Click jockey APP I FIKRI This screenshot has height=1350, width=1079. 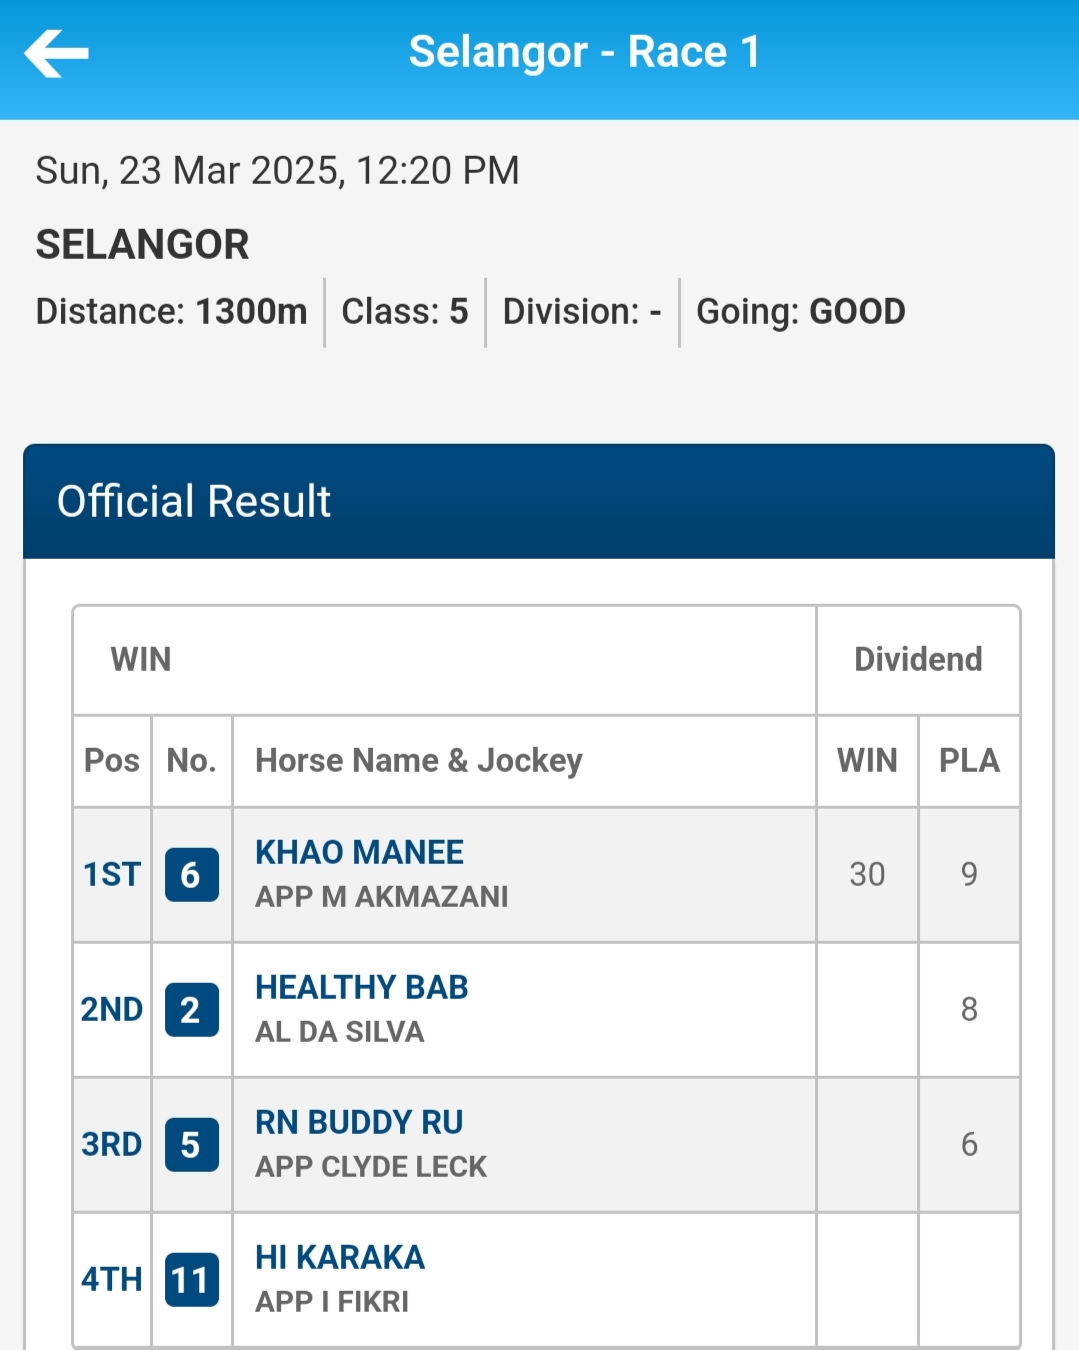pos(332,1302)
